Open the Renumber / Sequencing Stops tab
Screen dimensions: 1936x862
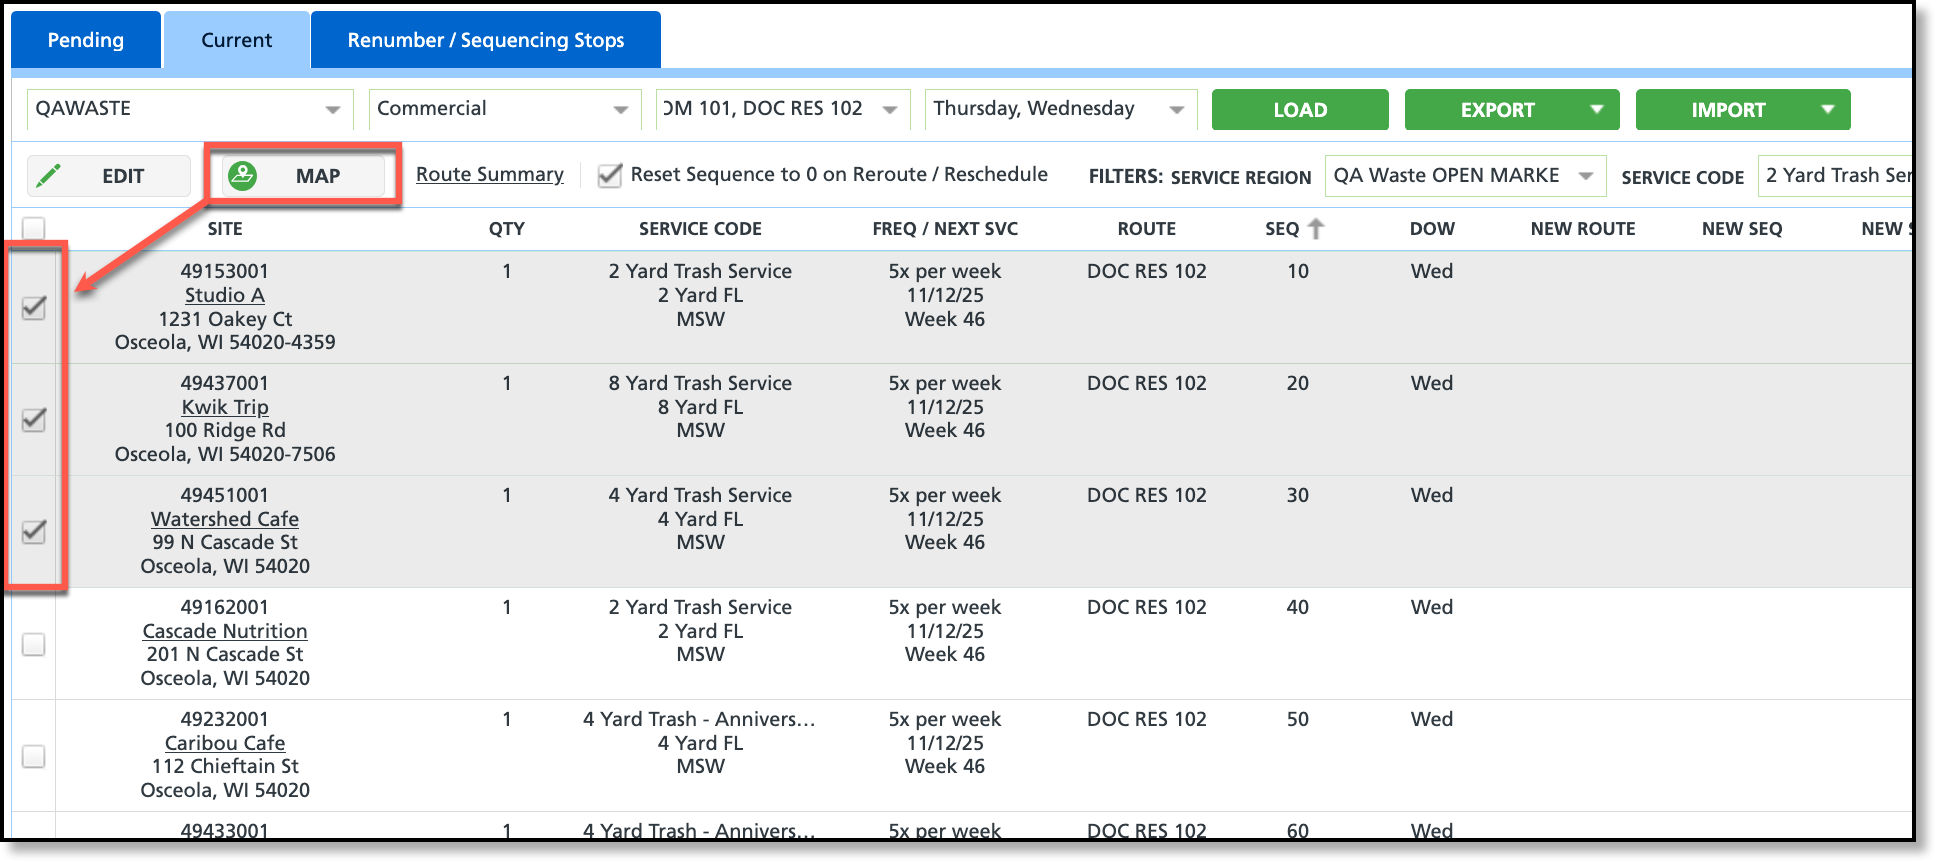coord(486,40)
